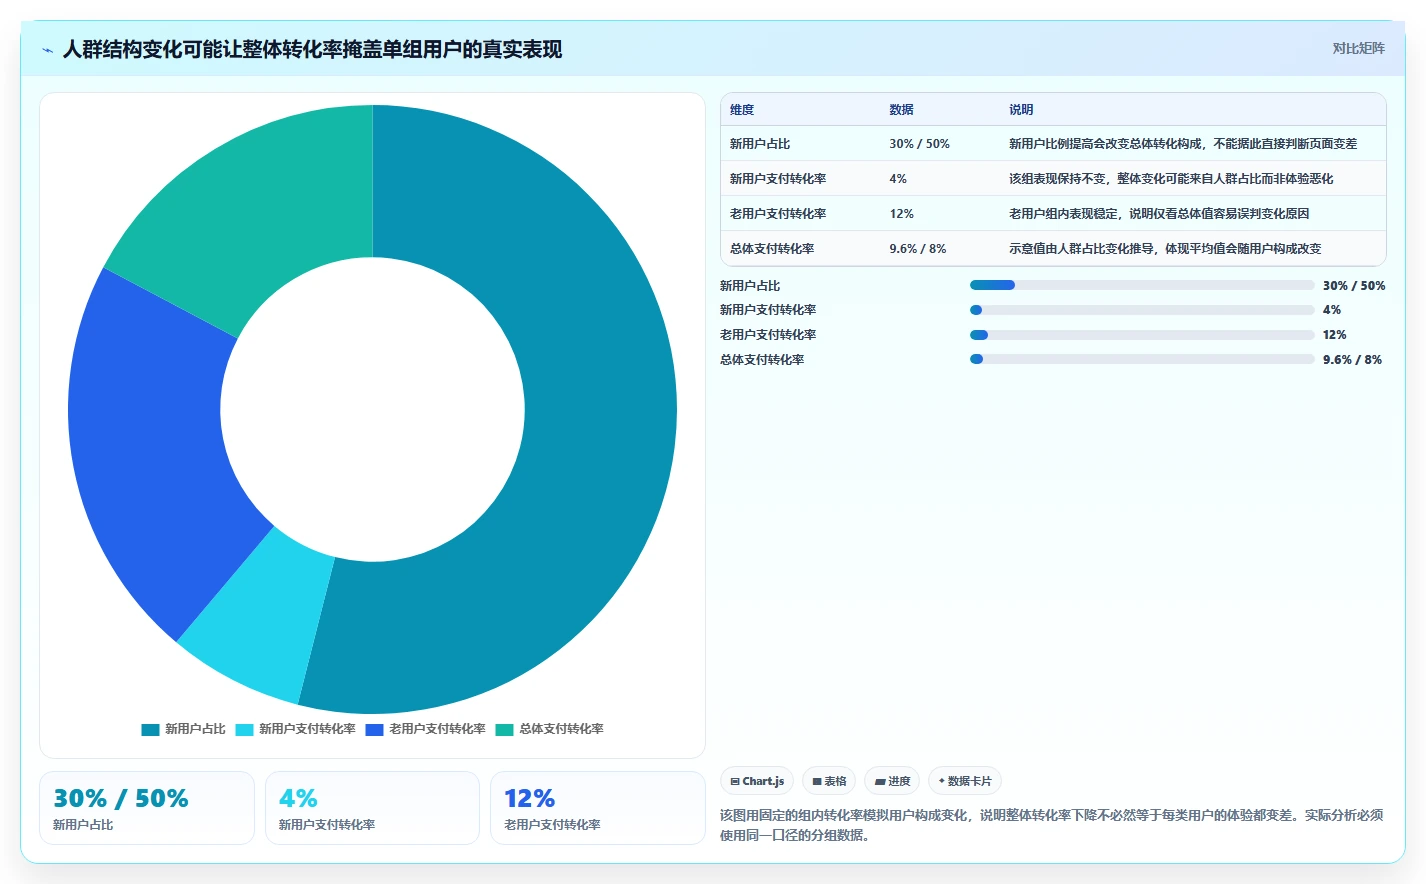Click the 9.6% / 8% progress value
Screen dimensions: 1426x884
[x=1352, y=360]
